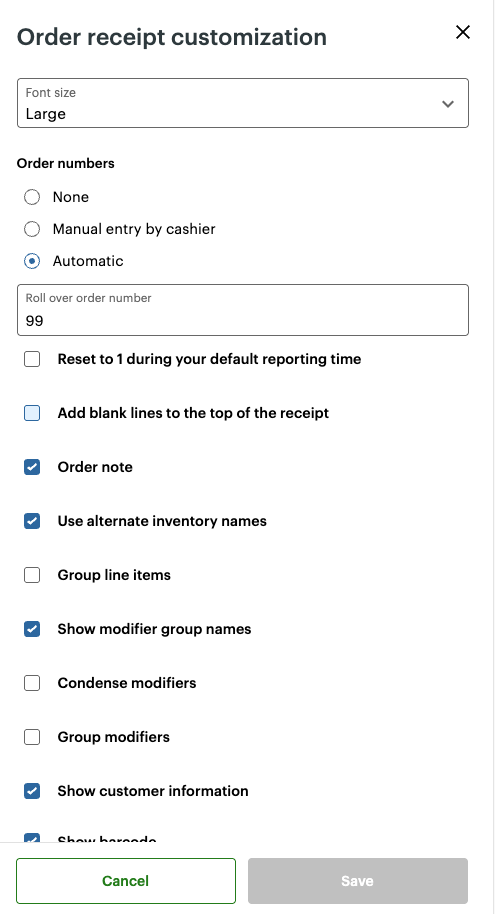Click the Large font size value

point(45,114)
